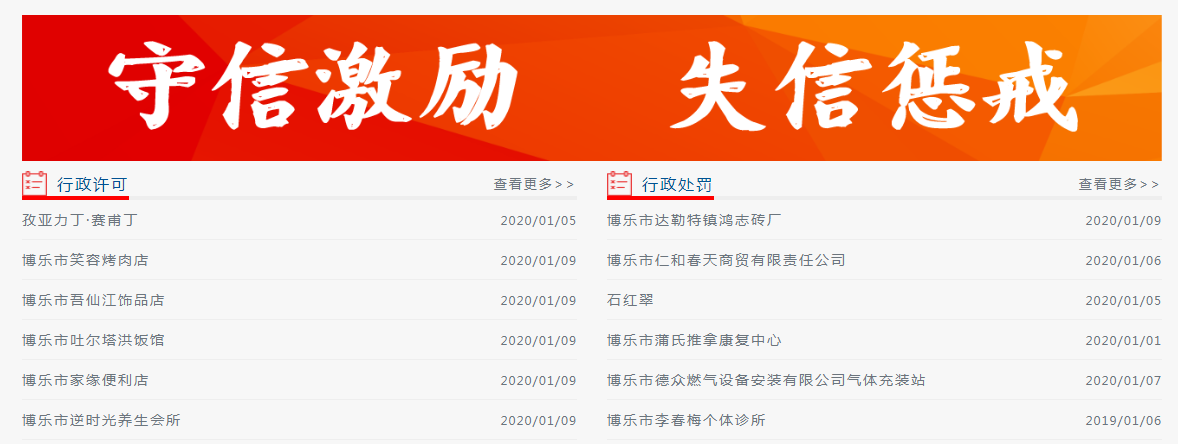View more under 行政处罚 list
Viewport: 1178px width, 444px height.
[x=1119, y=184]
